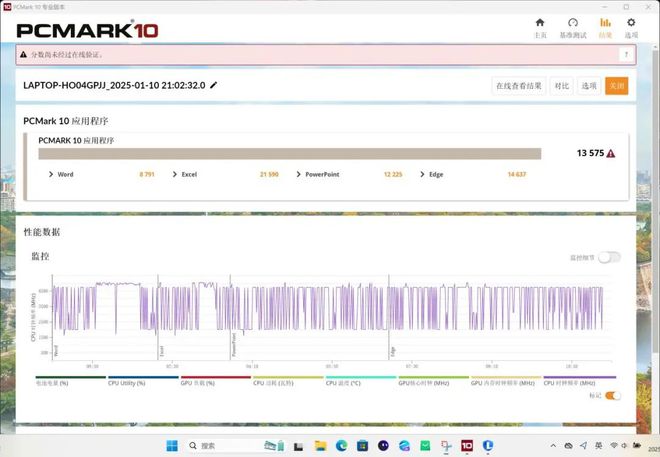Open the Benchmarks gauge icon tab
Viewport: 660px width, 457px height.
[573, 23]
